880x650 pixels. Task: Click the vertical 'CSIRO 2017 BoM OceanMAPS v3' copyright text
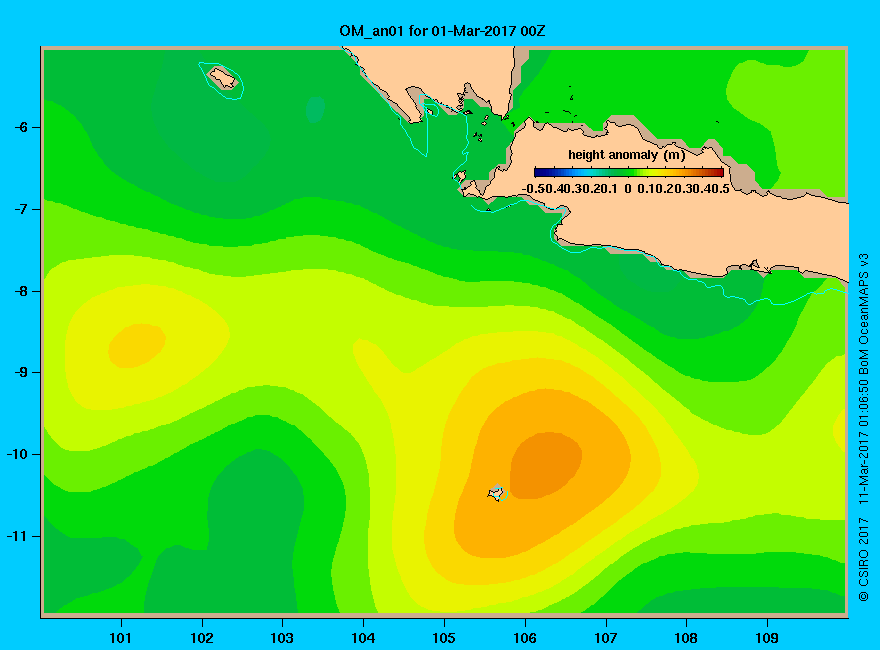(x=863, y=427)
